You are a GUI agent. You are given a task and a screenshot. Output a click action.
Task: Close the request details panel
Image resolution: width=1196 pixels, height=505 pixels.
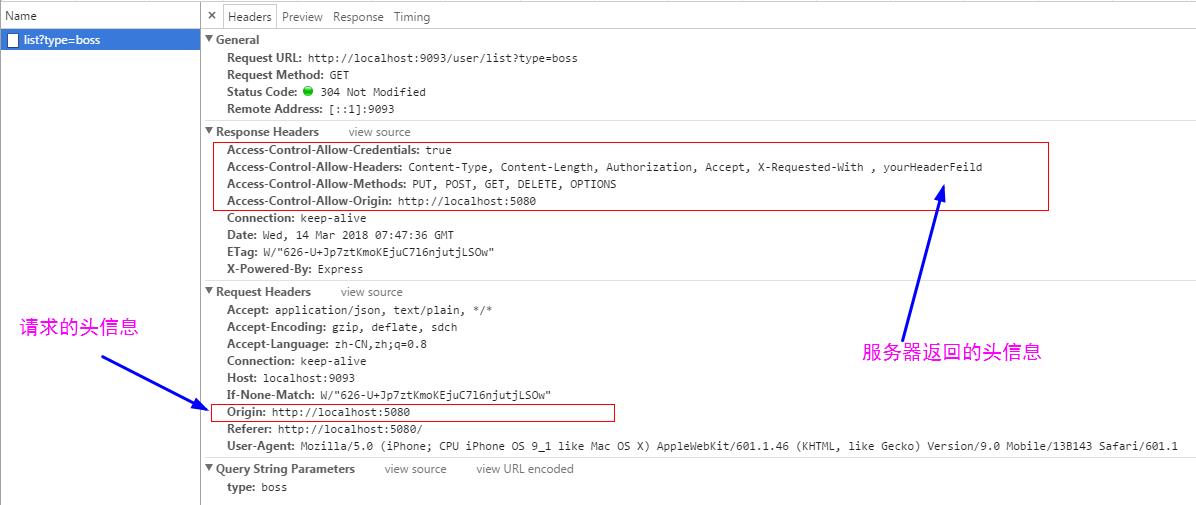(212, 16)
